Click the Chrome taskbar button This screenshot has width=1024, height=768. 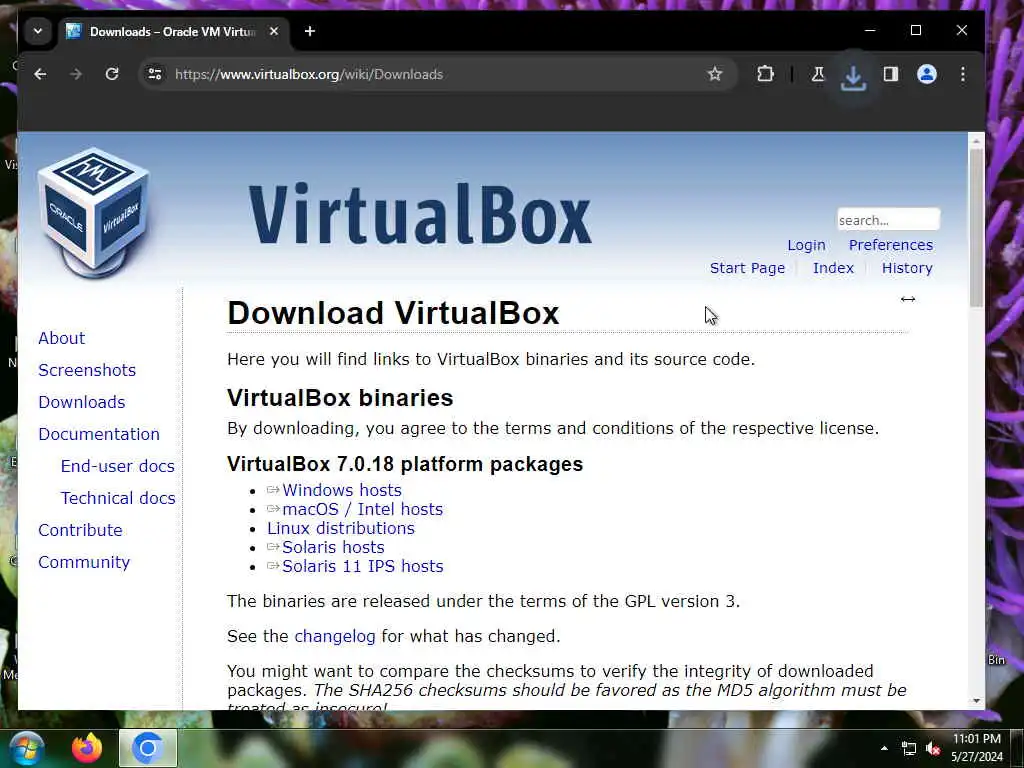(x=148, y=748)
